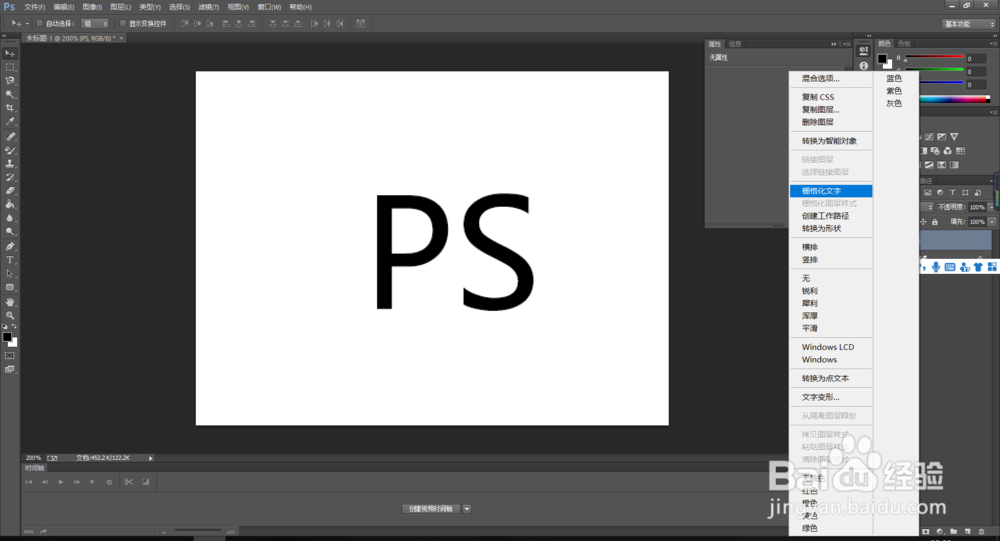Switch to the 色板 tab
The width and height of the screenshot is (1000, 541).
tap(904, 43)
